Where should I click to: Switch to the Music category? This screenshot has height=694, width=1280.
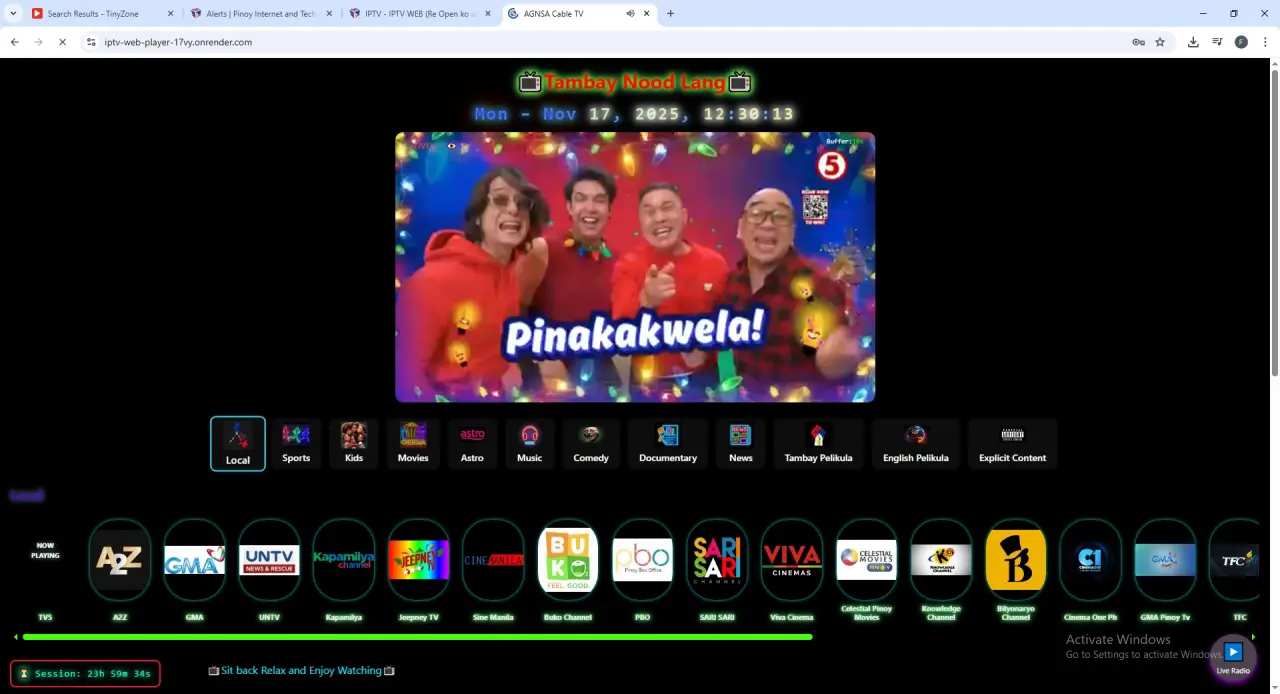pos(530,443)
